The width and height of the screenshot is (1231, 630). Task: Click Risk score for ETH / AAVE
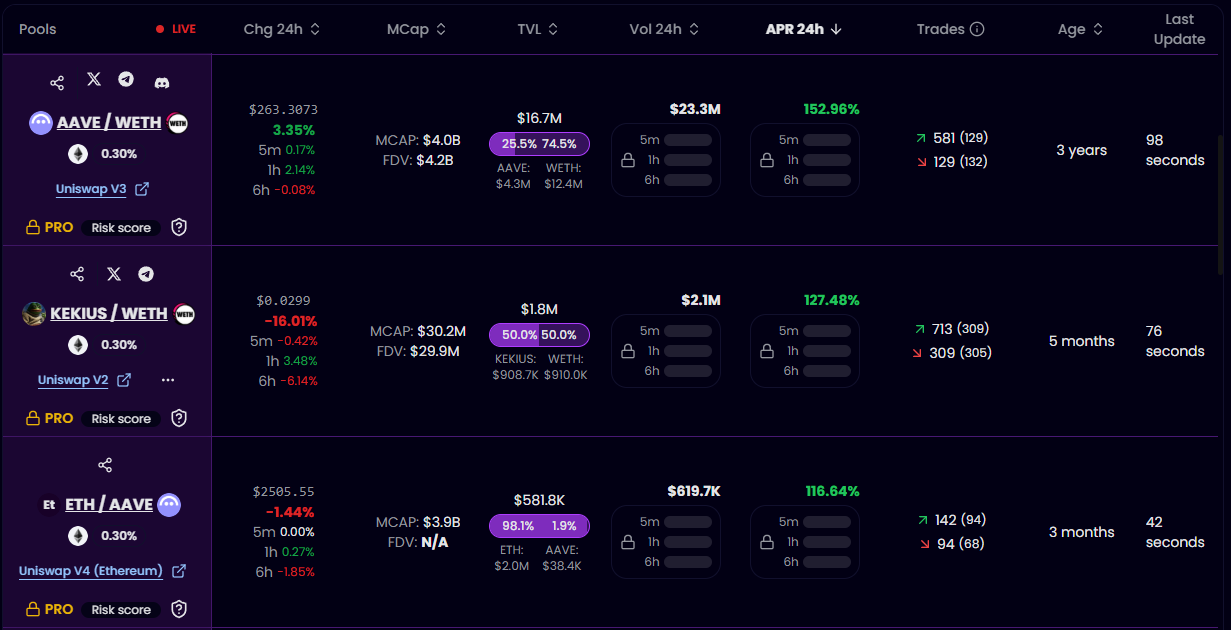coord(121,610)
